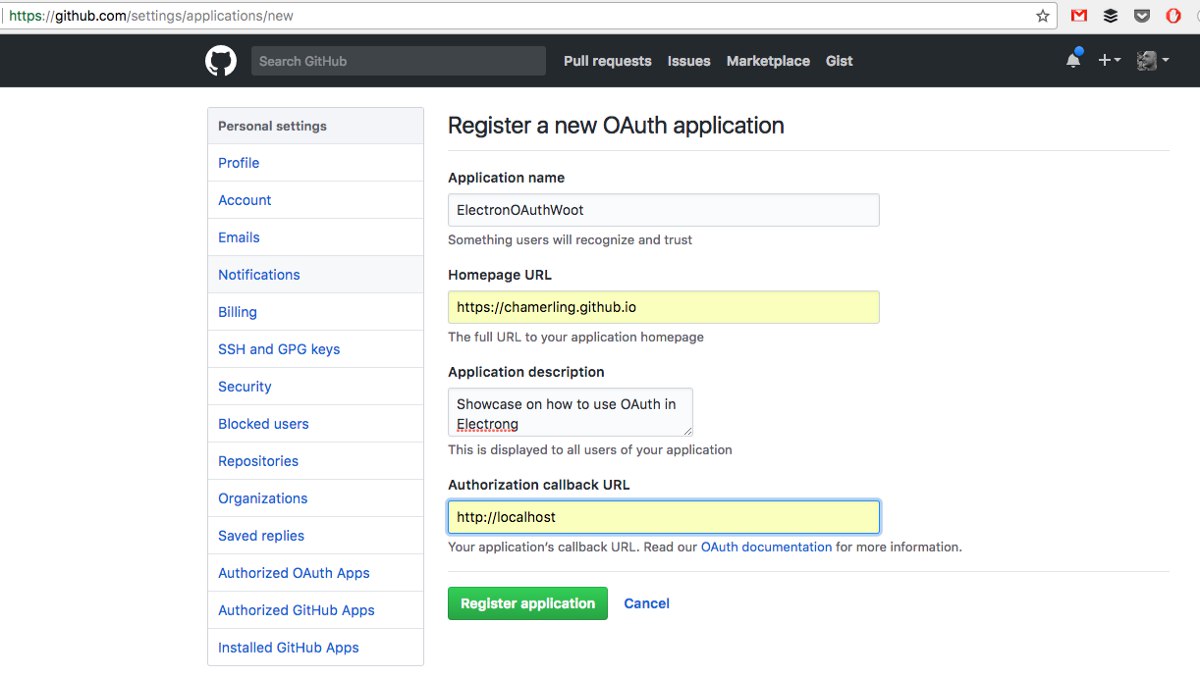
Task: Click the Personal settings sidebar header
Action: (x=315, y=126)
